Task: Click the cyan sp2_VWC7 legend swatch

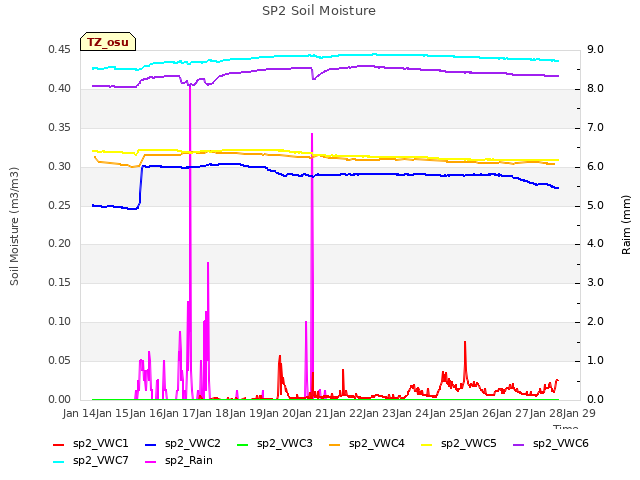Action: (59, 462)
